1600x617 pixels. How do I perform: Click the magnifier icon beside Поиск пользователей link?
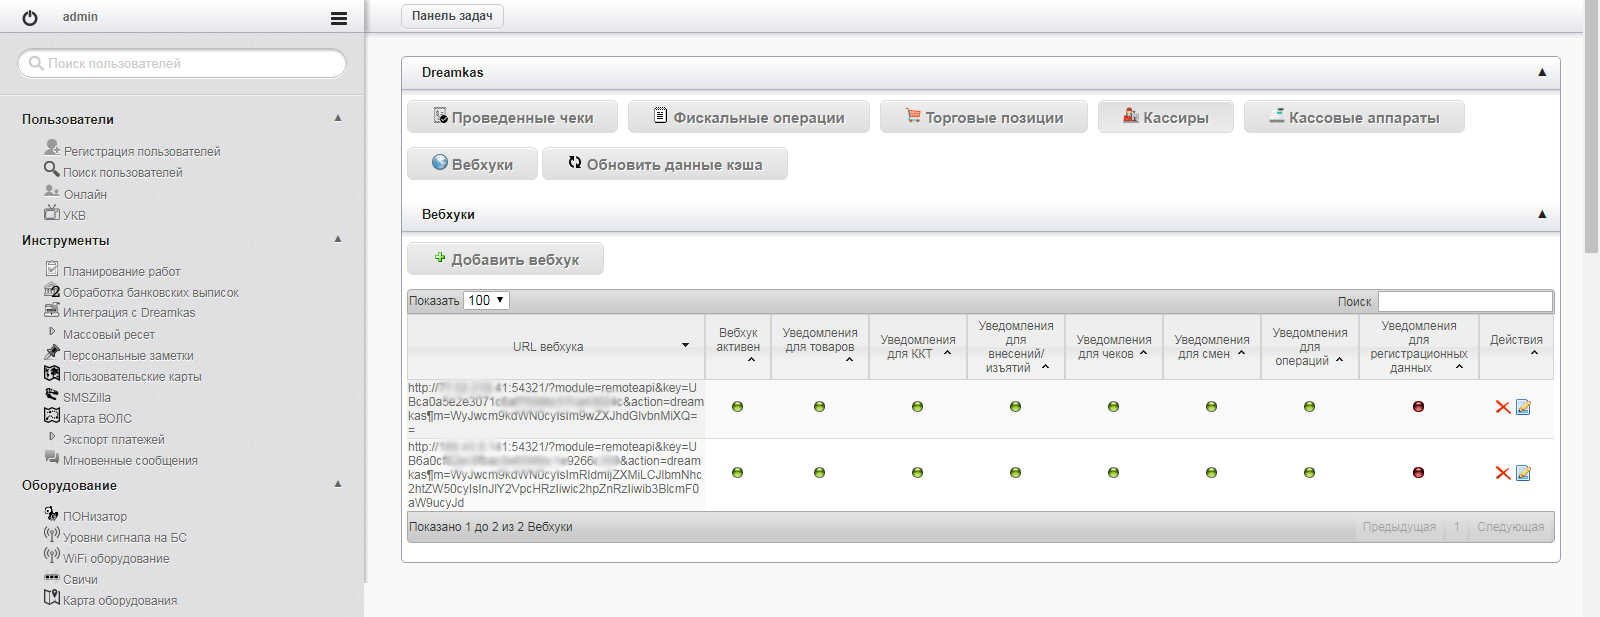pos(52,168)
